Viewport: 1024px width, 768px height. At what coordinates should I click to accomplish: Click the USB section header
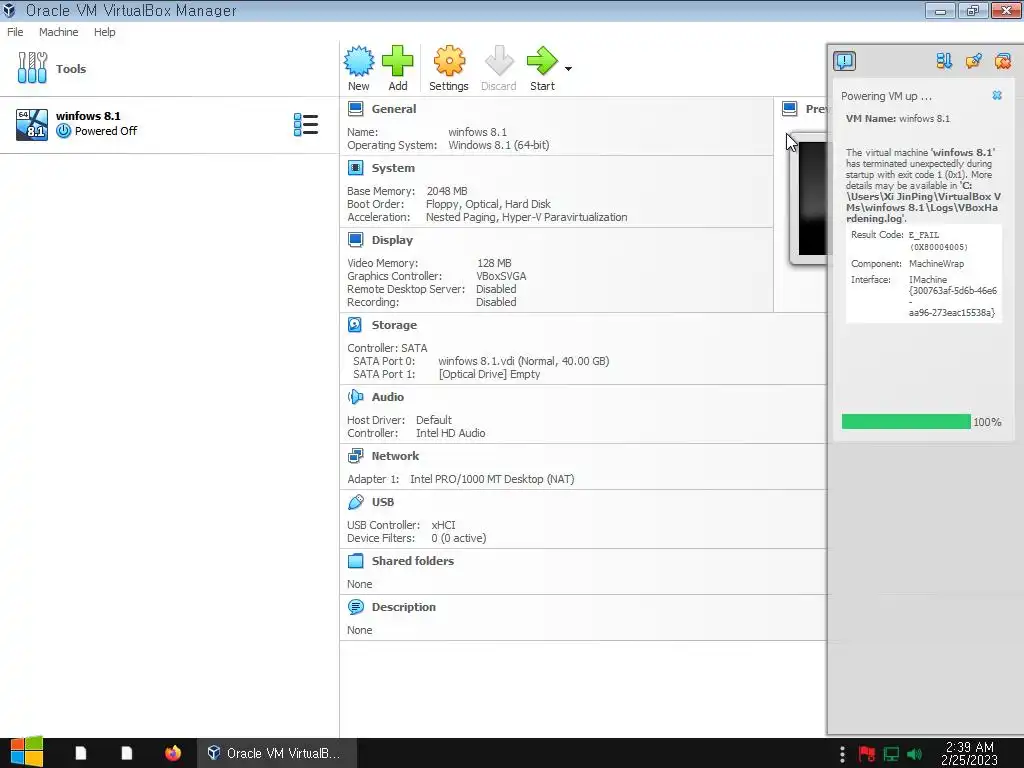point(383,502)
